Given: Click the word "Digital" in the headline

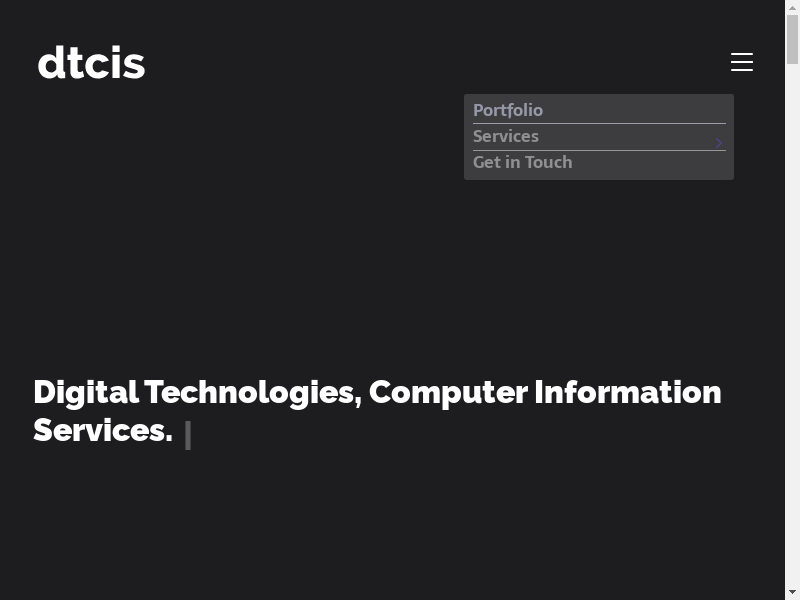Looking at the screenshot, I should 85,392.
